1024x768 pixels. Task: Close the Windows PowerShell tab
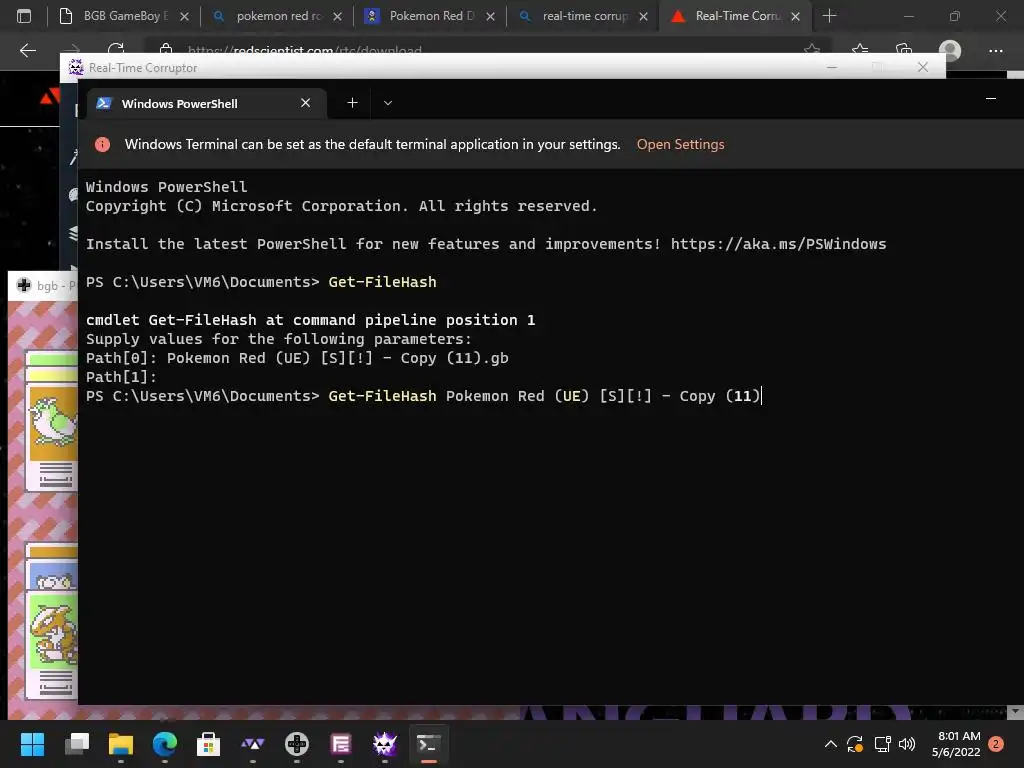(x=305, y=103)
